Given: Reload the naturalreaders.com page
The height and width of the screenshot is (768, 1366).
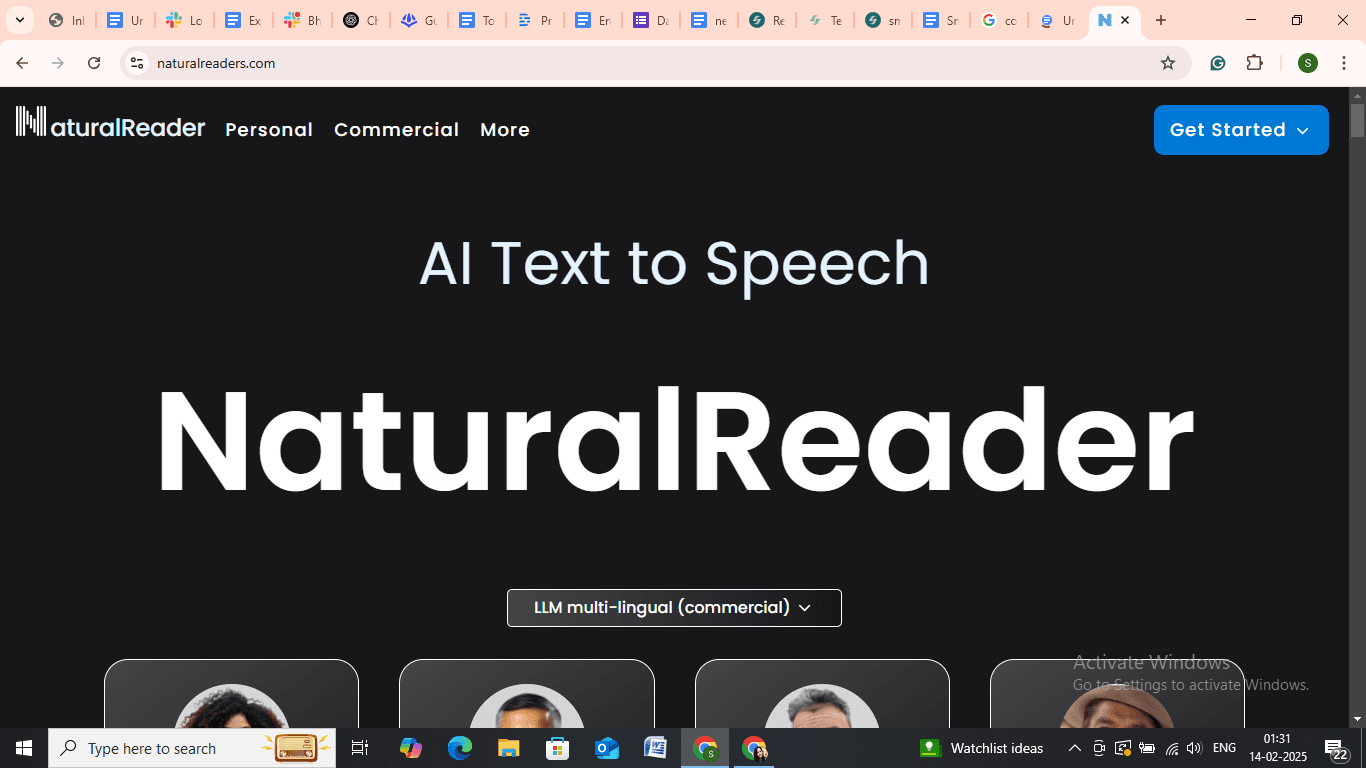Looking at the screenshot, I should (94, 63).
